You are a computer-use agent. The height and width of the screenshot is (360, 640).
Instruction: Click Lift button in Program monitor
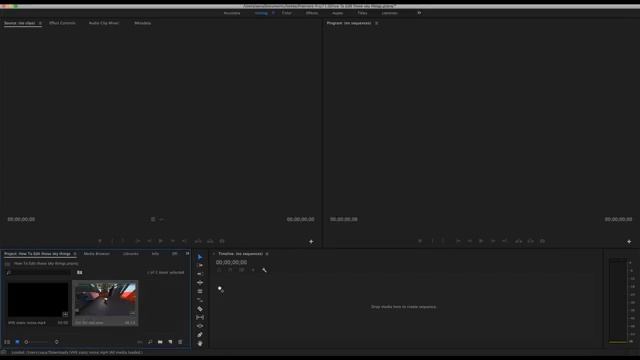518,241
